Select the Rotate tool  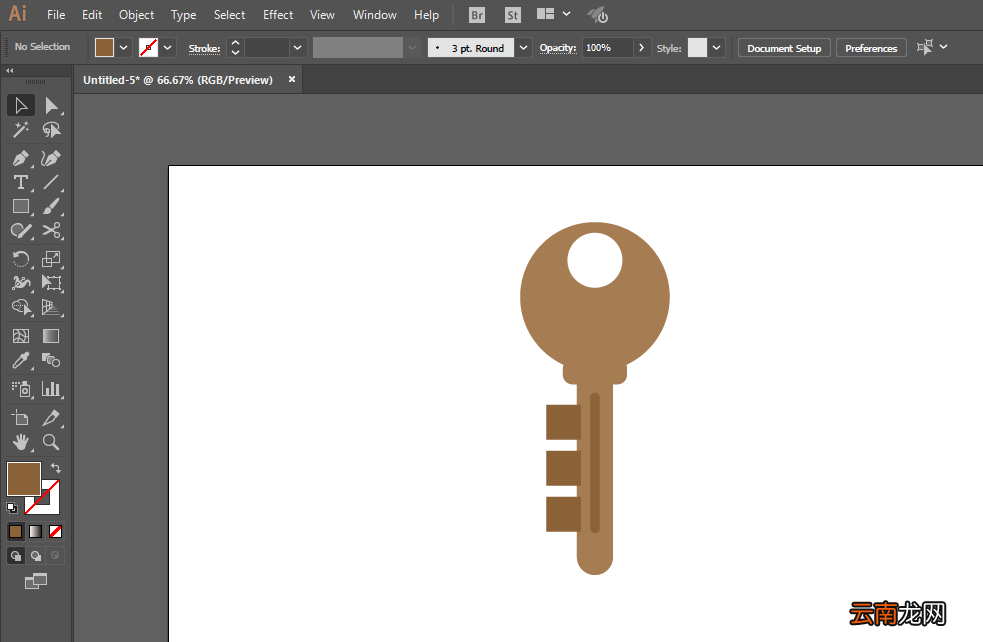pyautogui.click(x=21, y=259)
